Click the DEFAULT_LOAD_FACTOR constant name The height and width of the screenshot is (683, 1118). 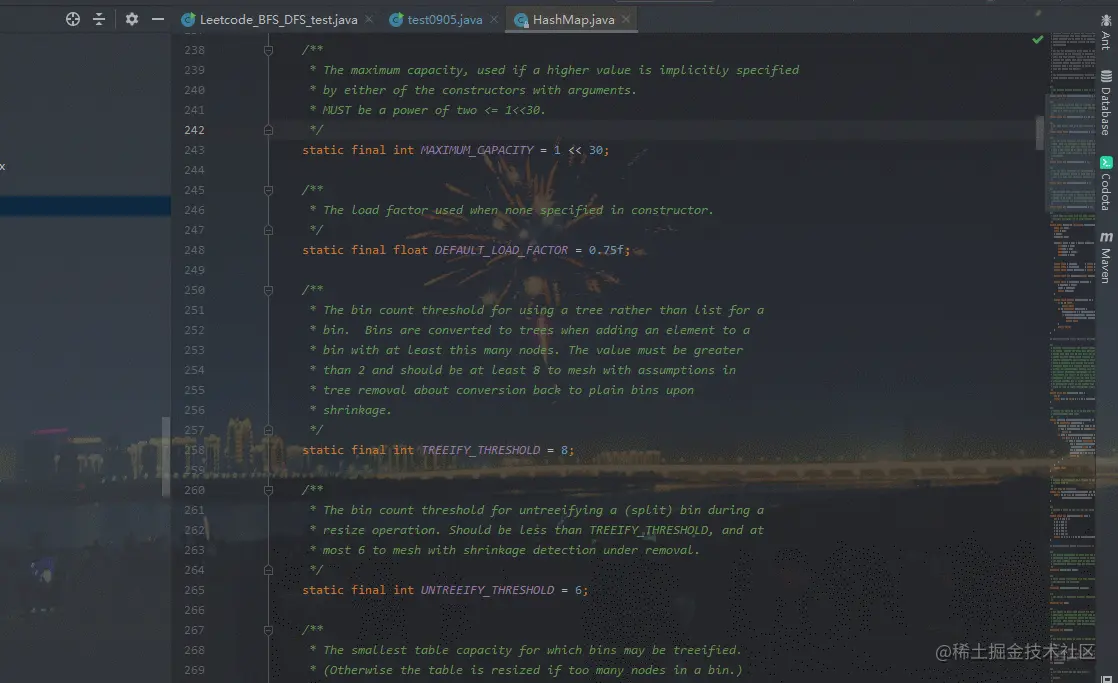501,250
